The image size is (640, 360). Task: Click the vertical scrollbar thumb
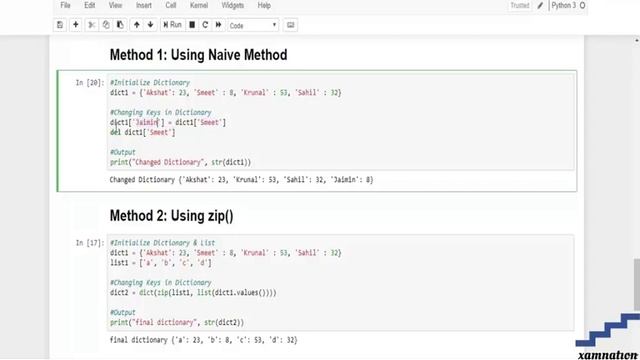pyautogui.click(x=636, y=284)
